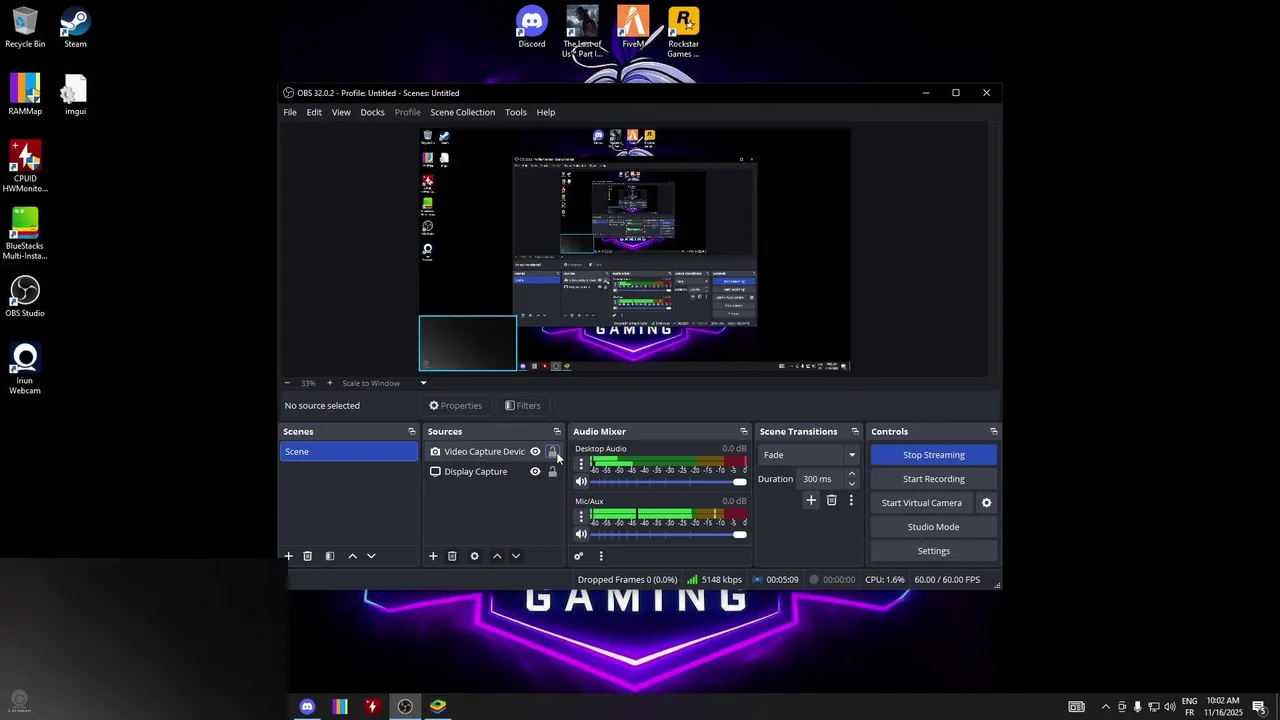Open OBS Studio desktop shortcut
This screenshot has width=1280, height=720.
(25, 297)
